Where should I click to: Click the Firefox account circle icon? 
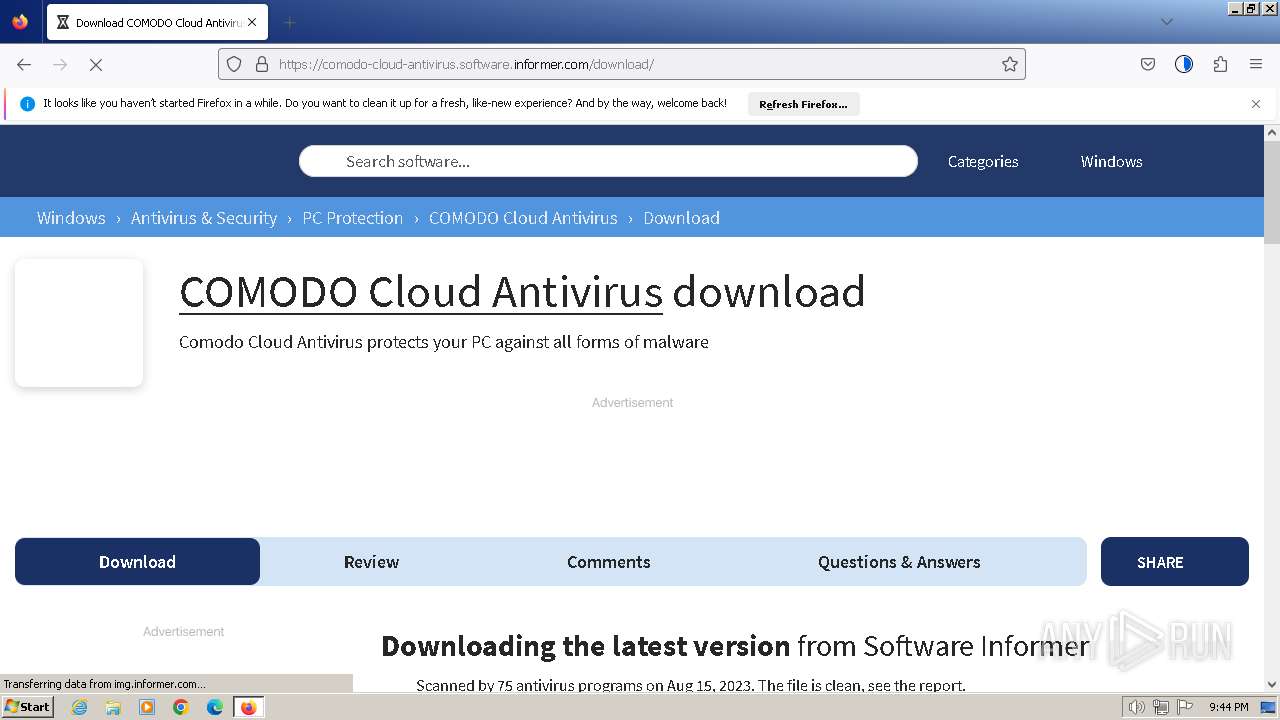click(x=1184, y=64)
